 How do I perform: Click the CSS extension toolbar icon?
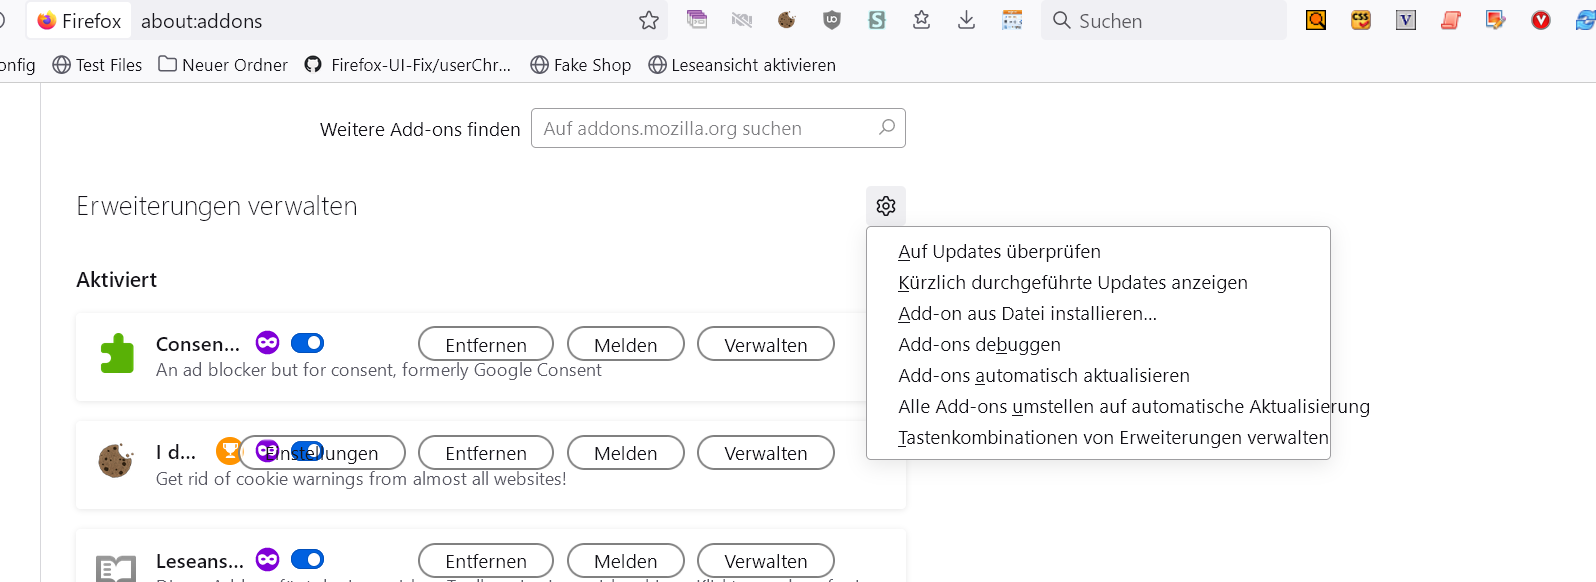coord(1361,20)
